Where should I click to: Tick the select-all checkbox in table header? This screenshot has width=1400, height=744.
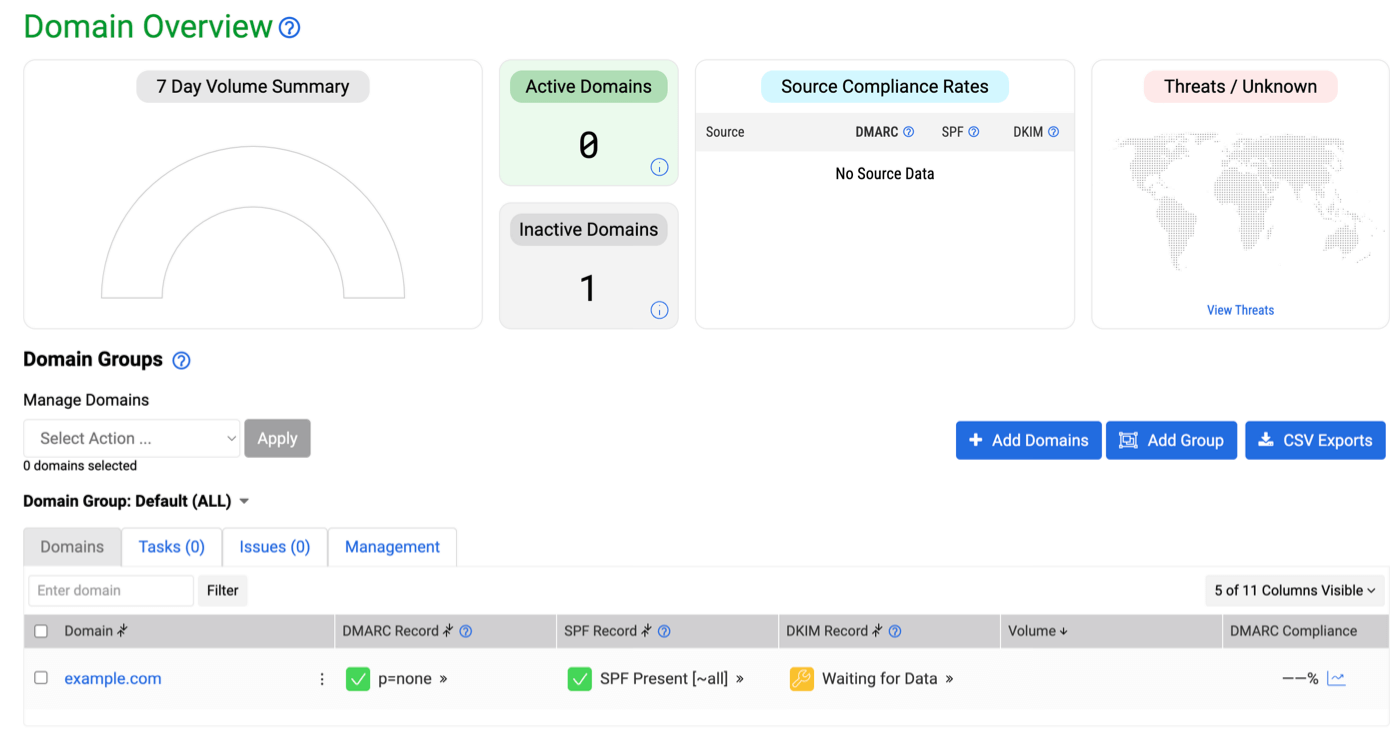coord(41,631)
